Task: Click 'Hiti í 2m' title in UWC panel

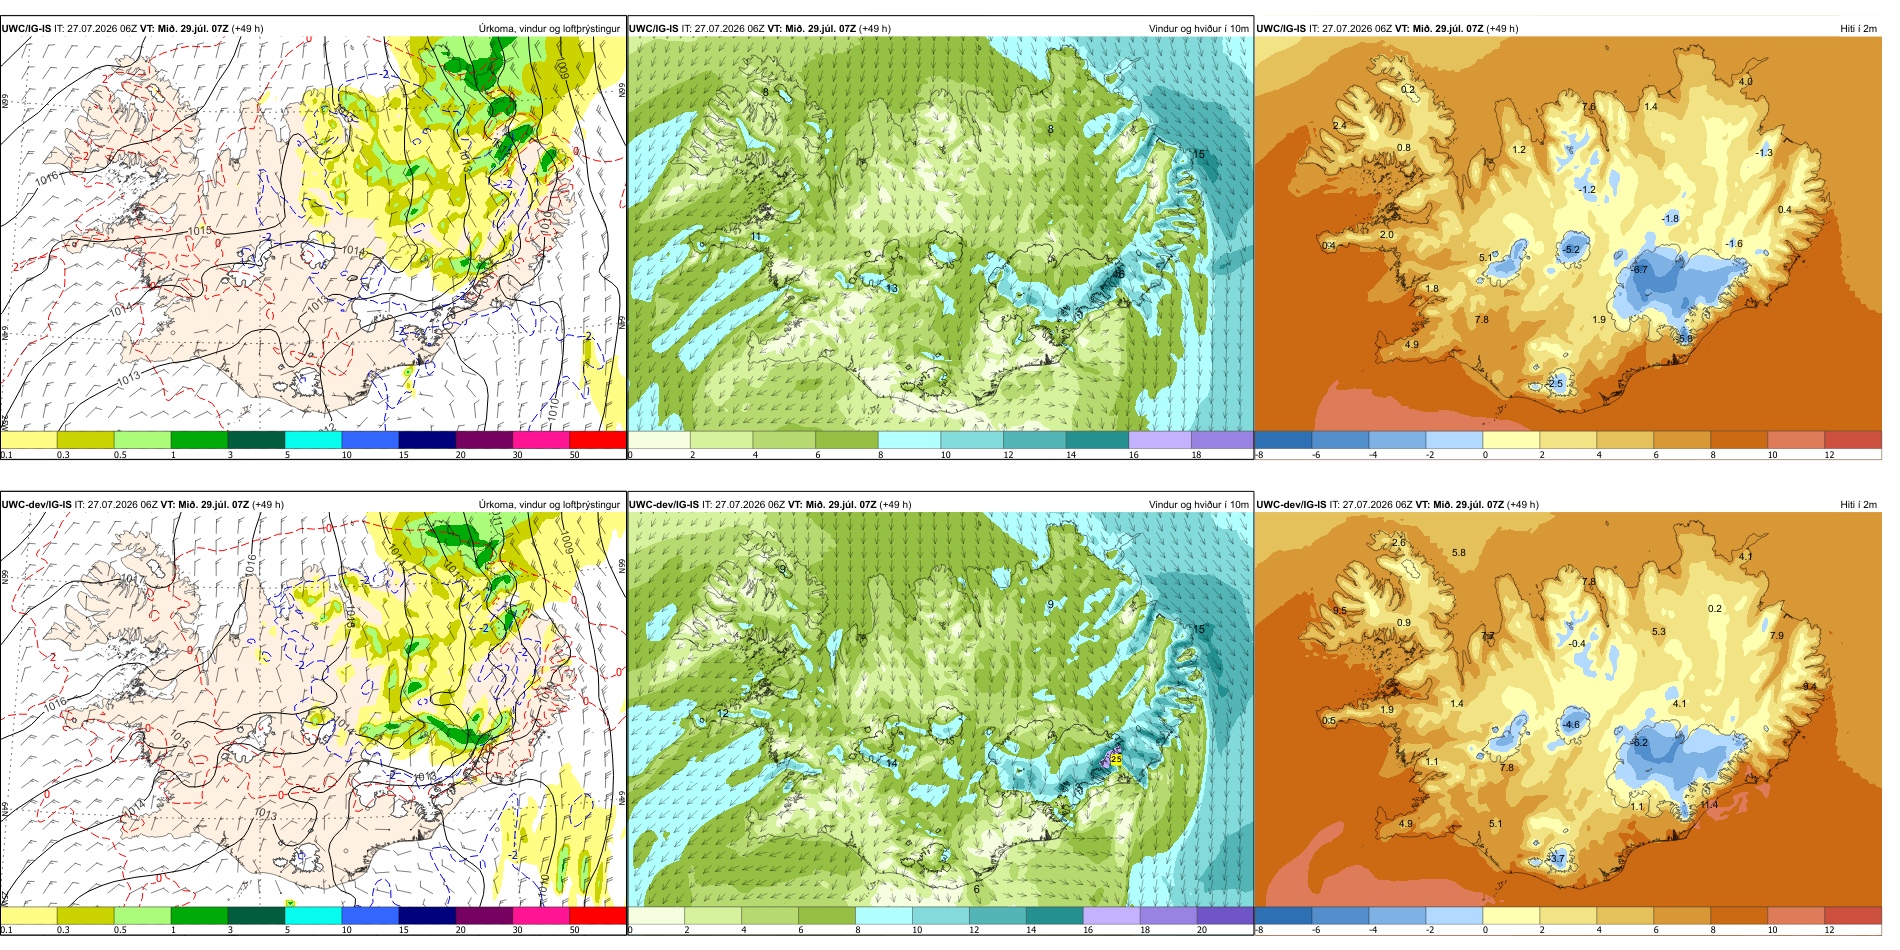Action: (1858, 28)
